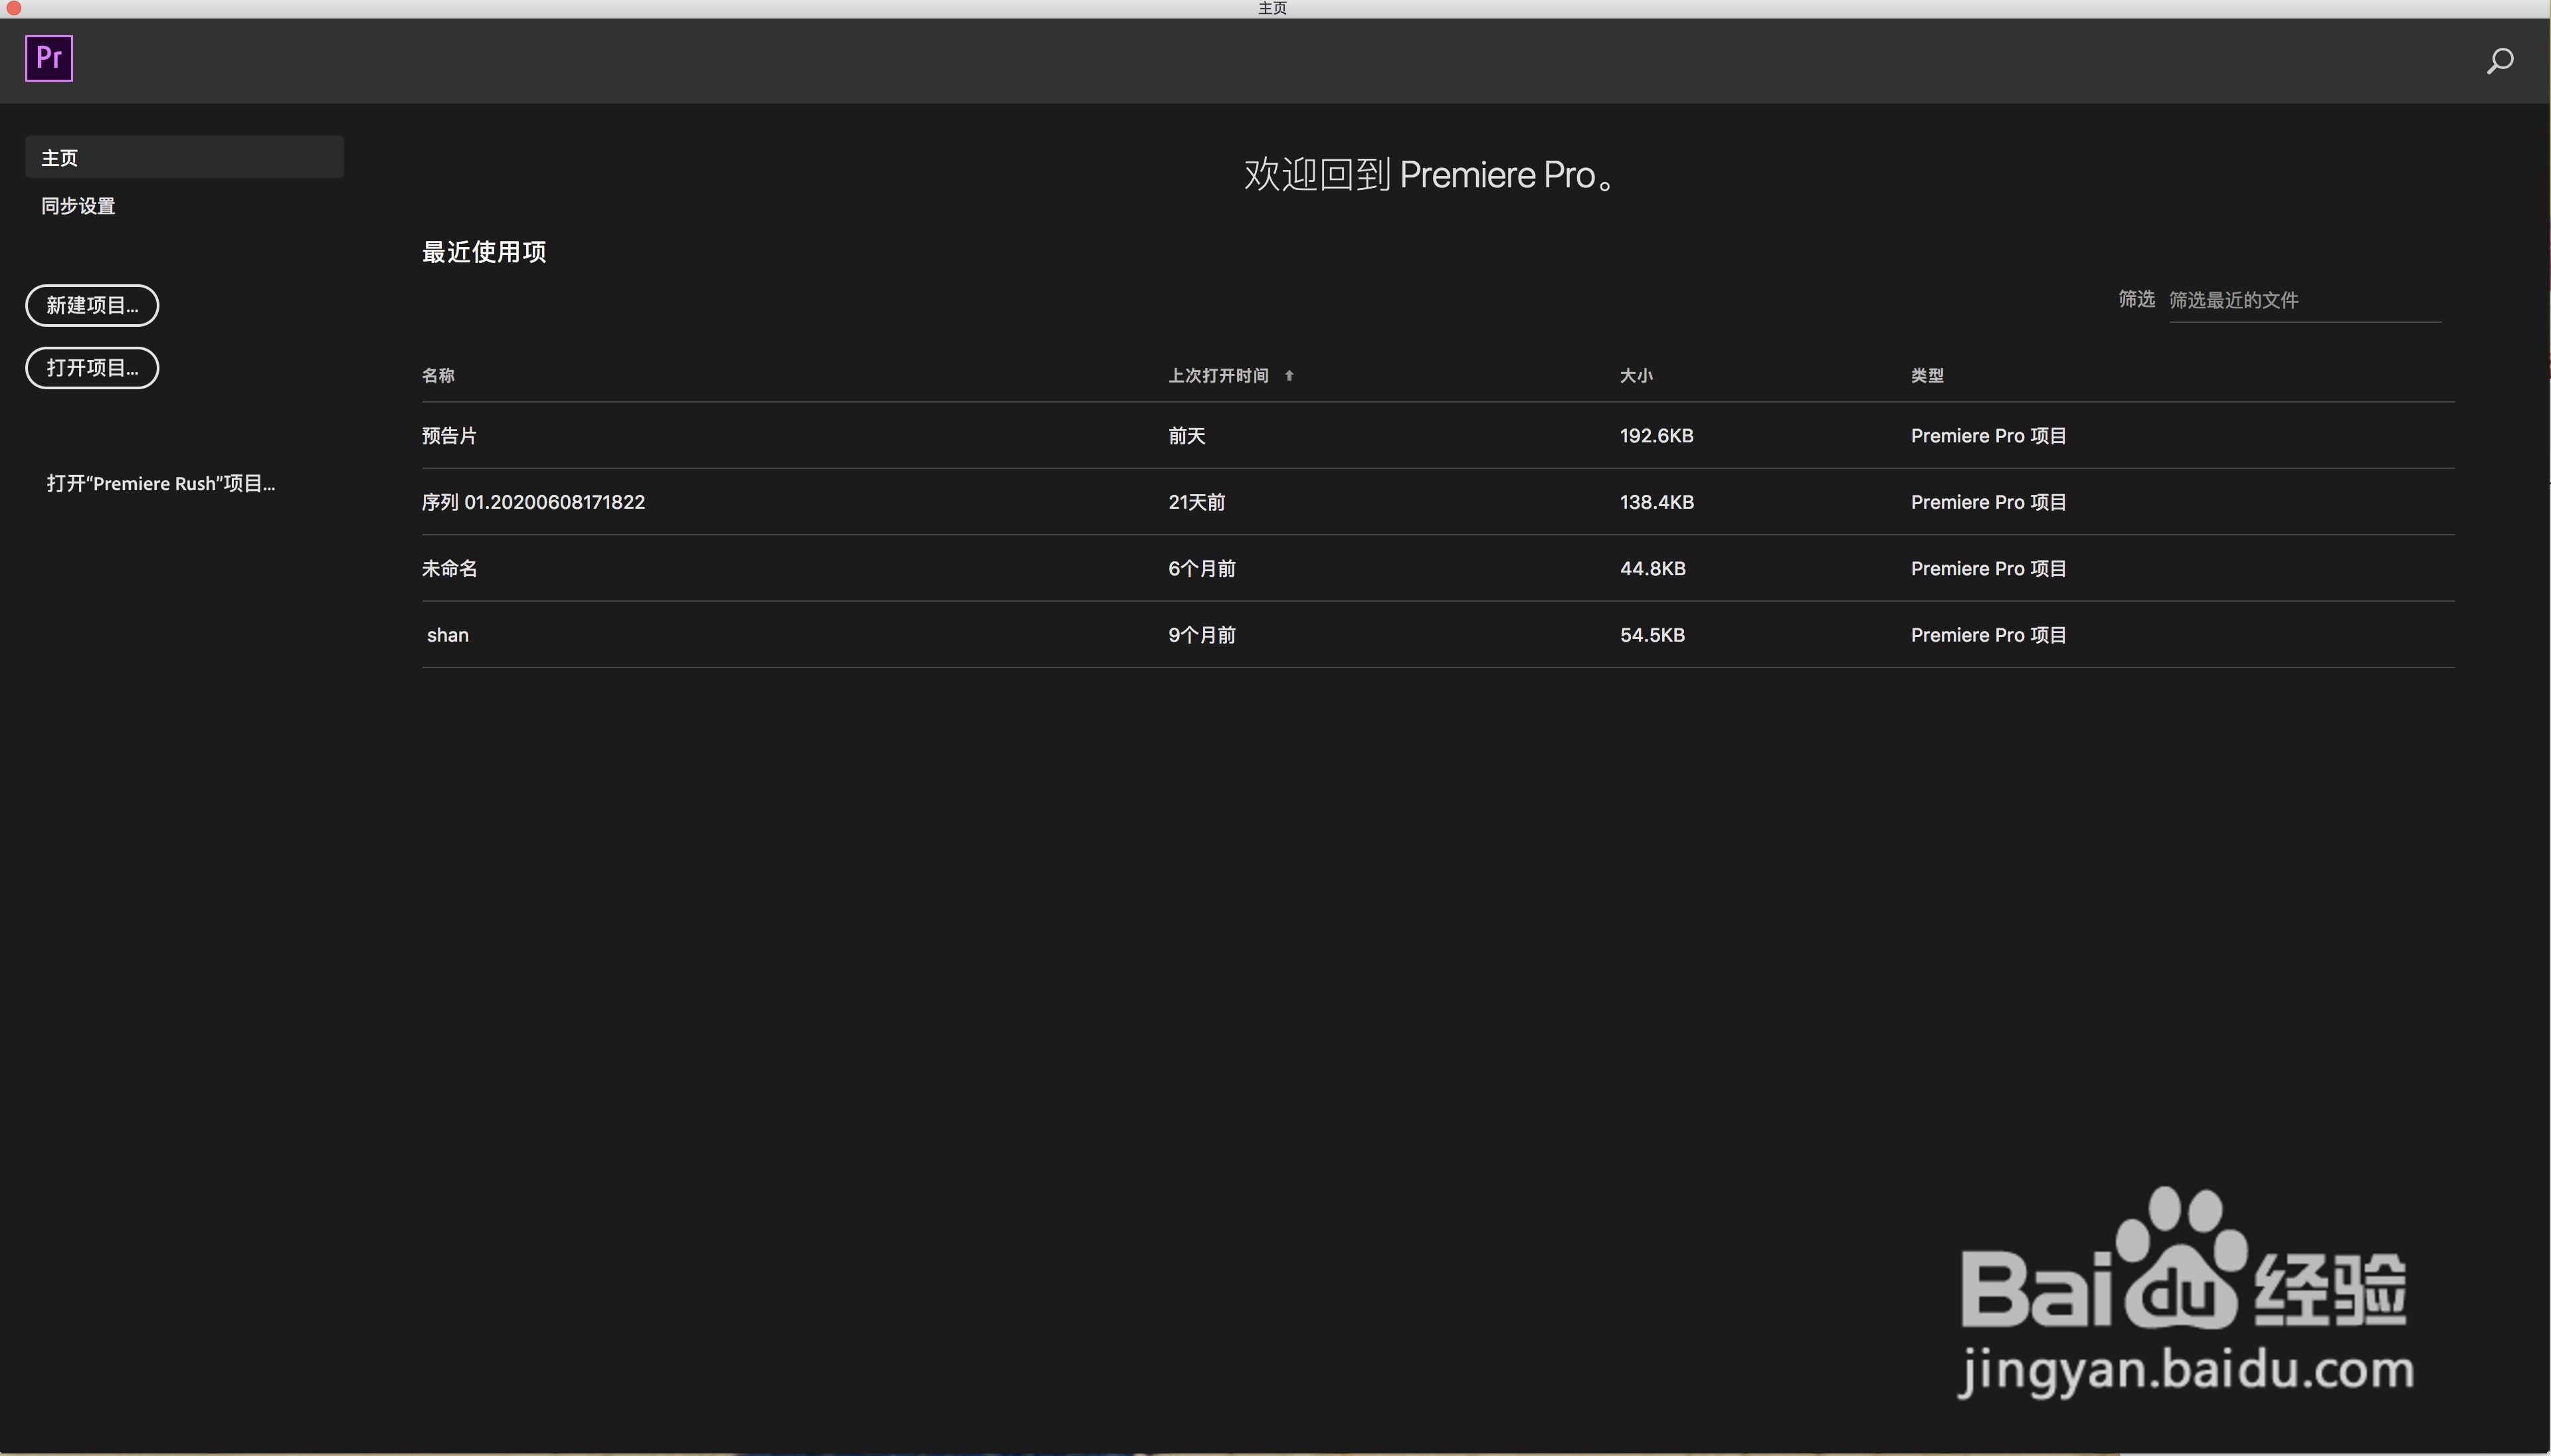Click the Premiere Pro logo icon

click(49, 58)
